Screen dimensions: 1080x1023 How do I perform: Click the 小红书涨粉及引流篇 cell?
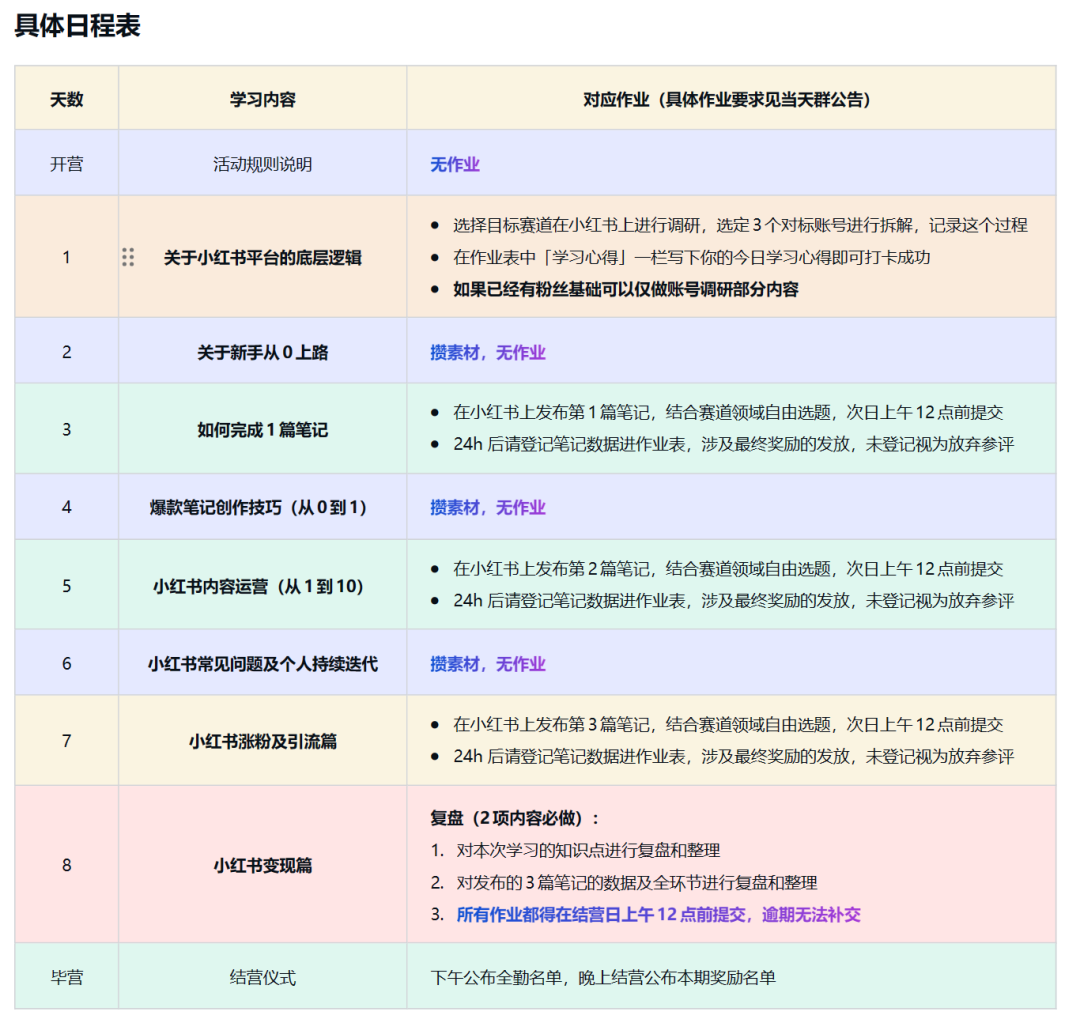262,741
